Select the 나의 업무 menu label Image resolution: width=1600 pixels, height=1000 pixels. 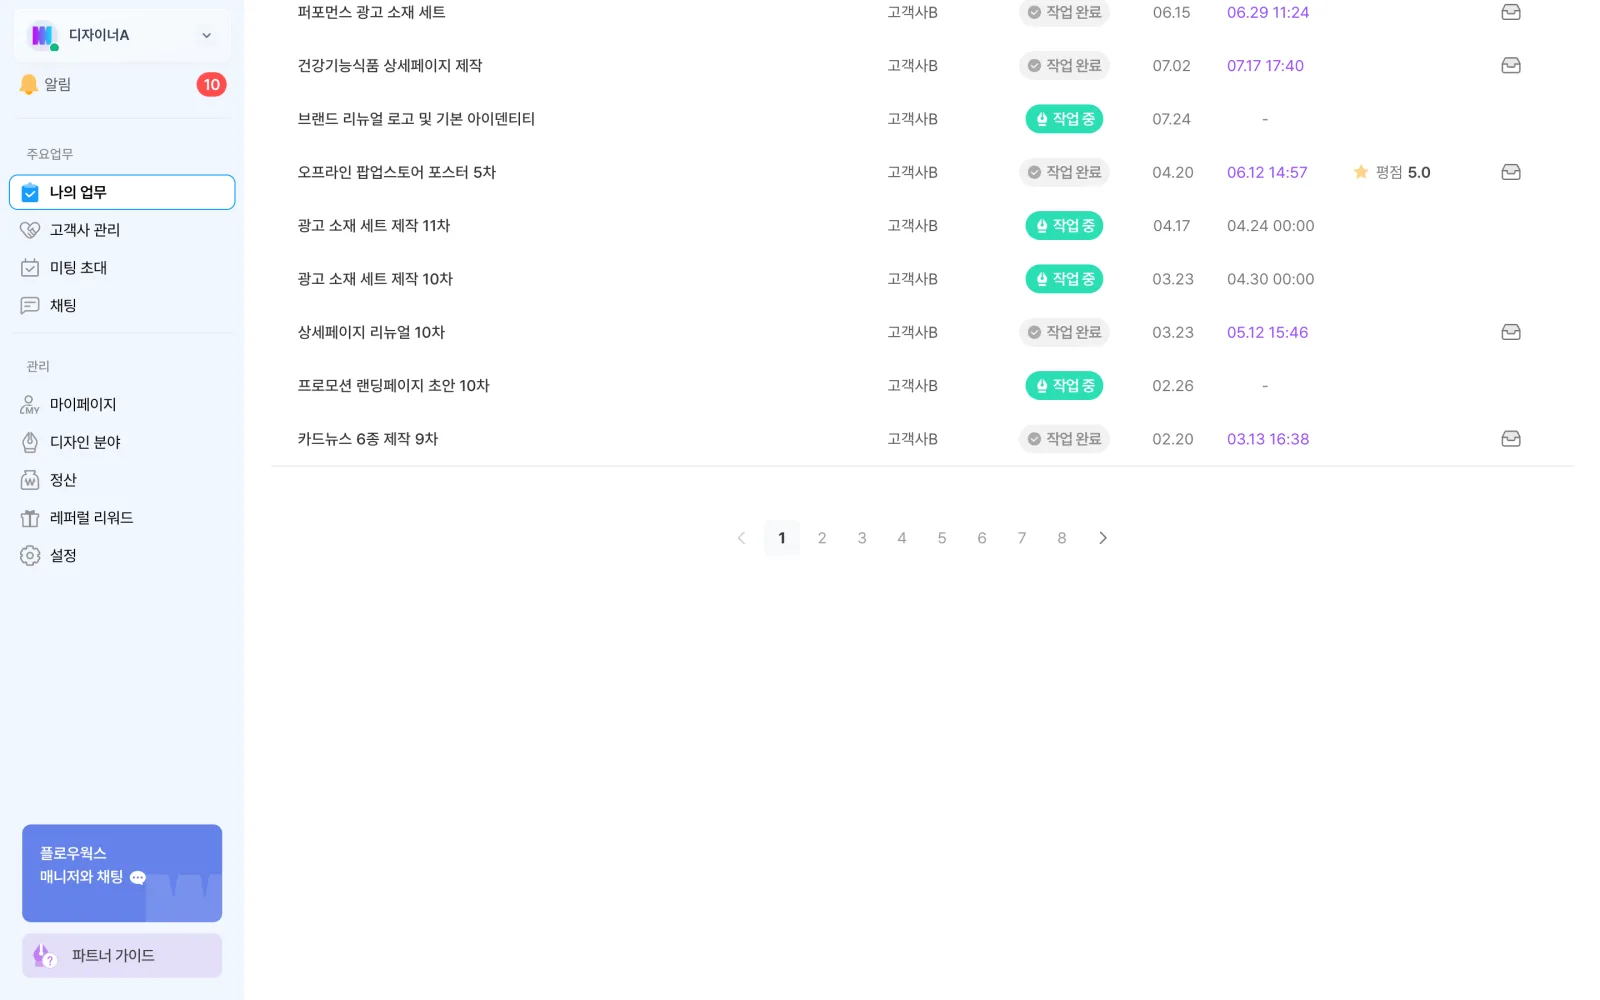click(x=78, y=192)
